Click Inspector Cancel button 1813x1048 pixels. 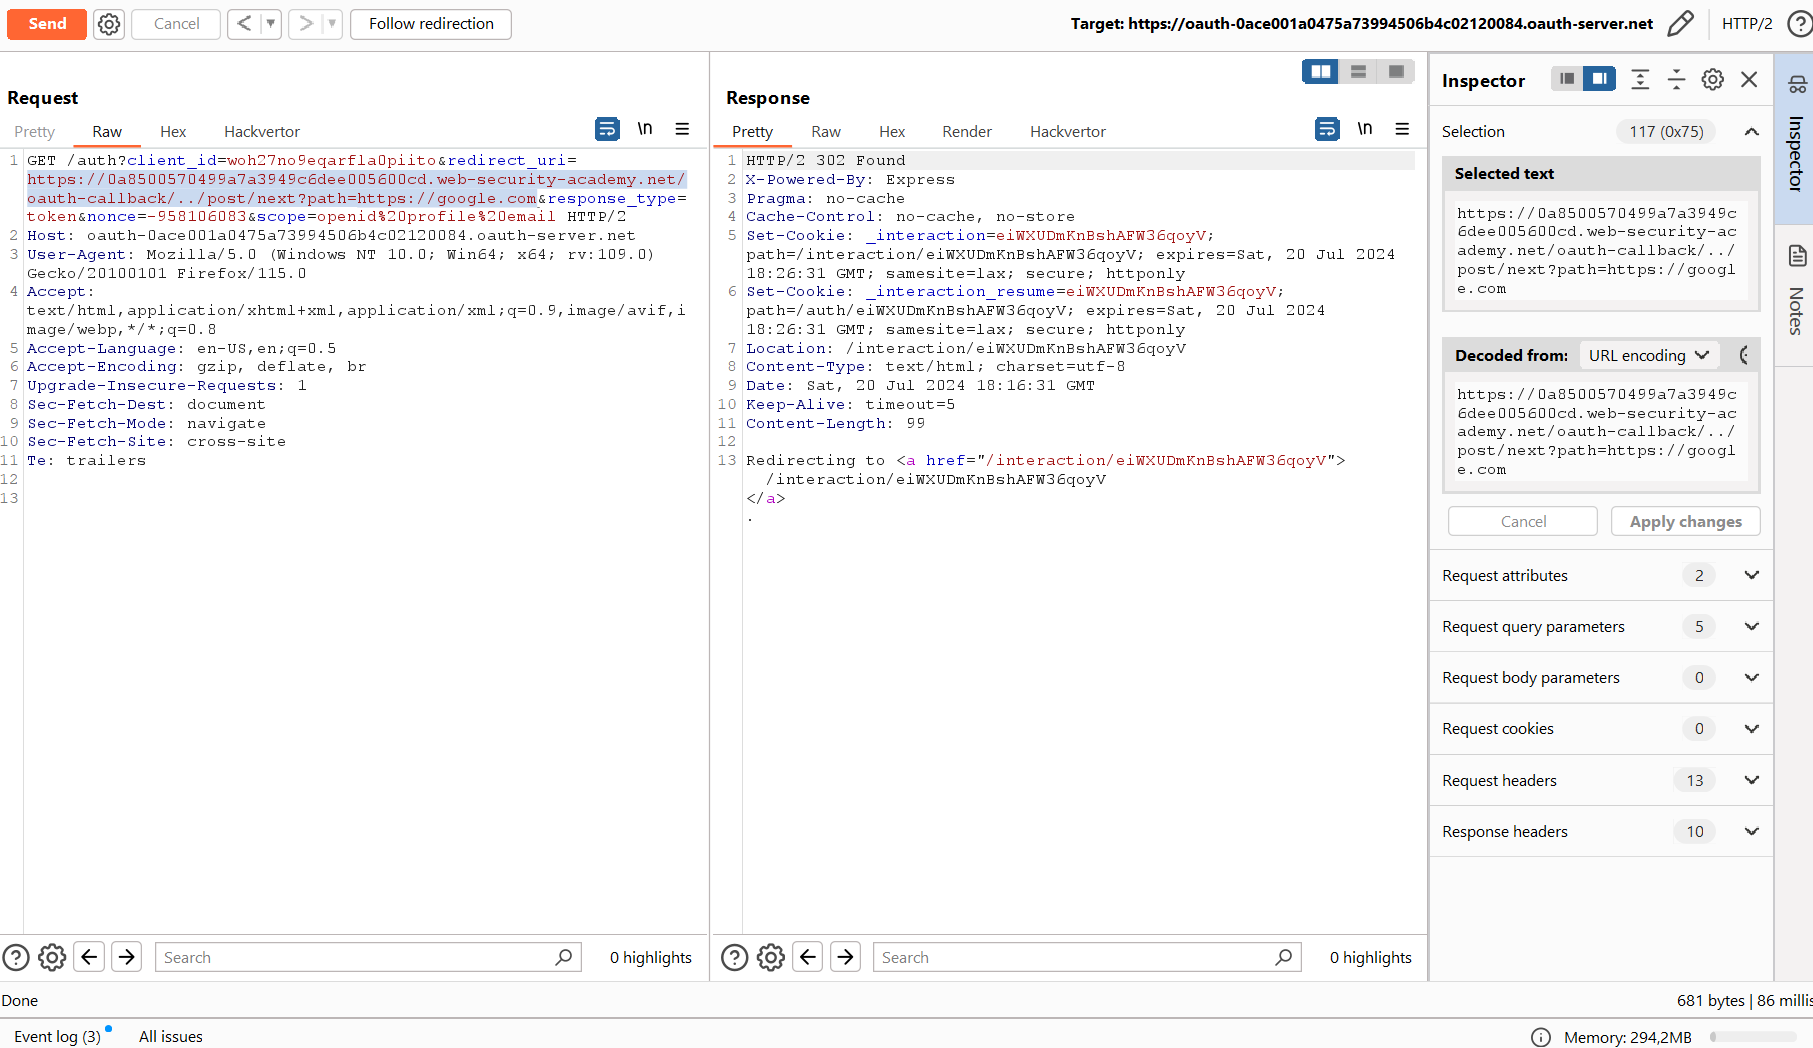1523,521
